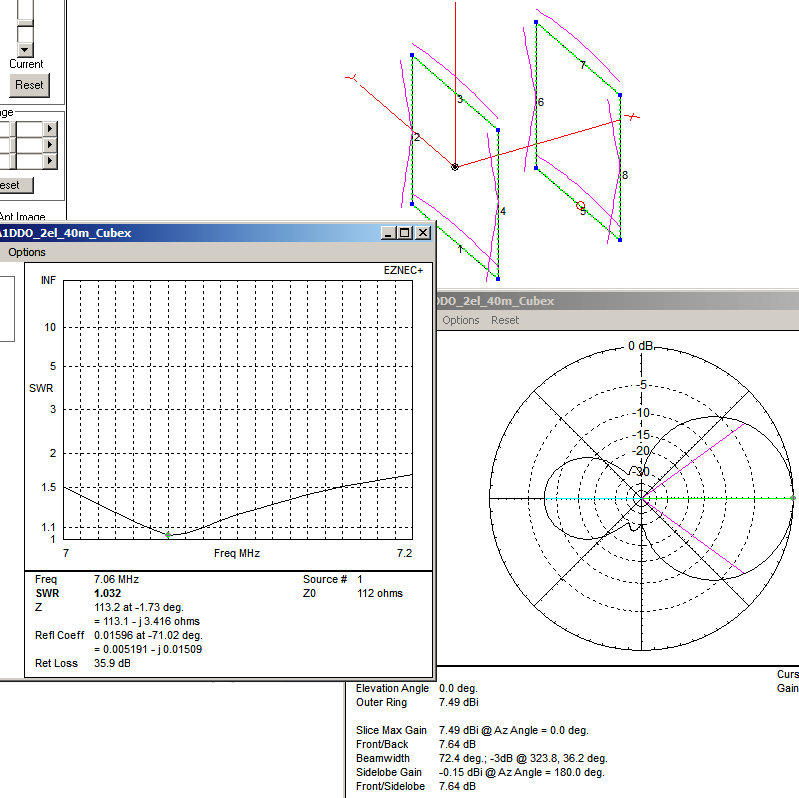Click the green cursor dot on the polar plot
The image size is (799, 798).
pyautogui.click(x=793, y=498)
